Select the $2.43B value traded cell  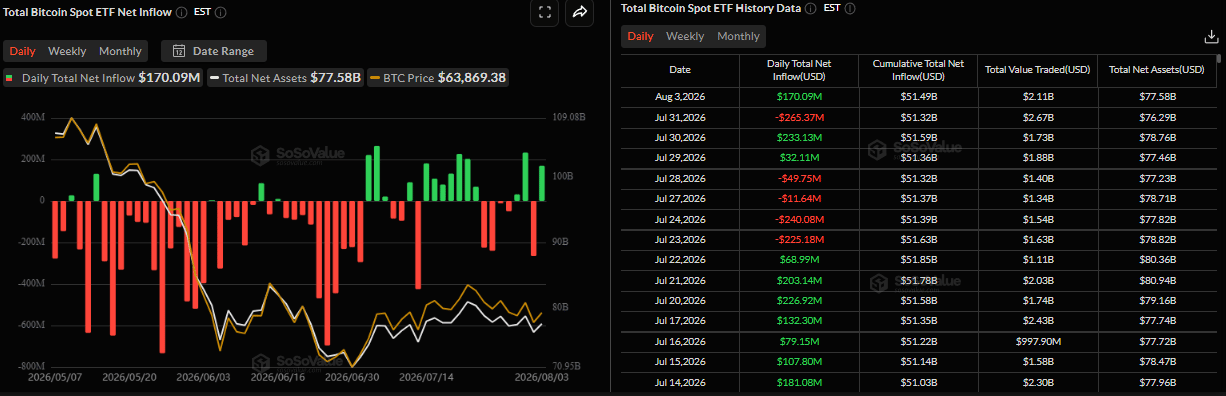[x=1037, y=320]
